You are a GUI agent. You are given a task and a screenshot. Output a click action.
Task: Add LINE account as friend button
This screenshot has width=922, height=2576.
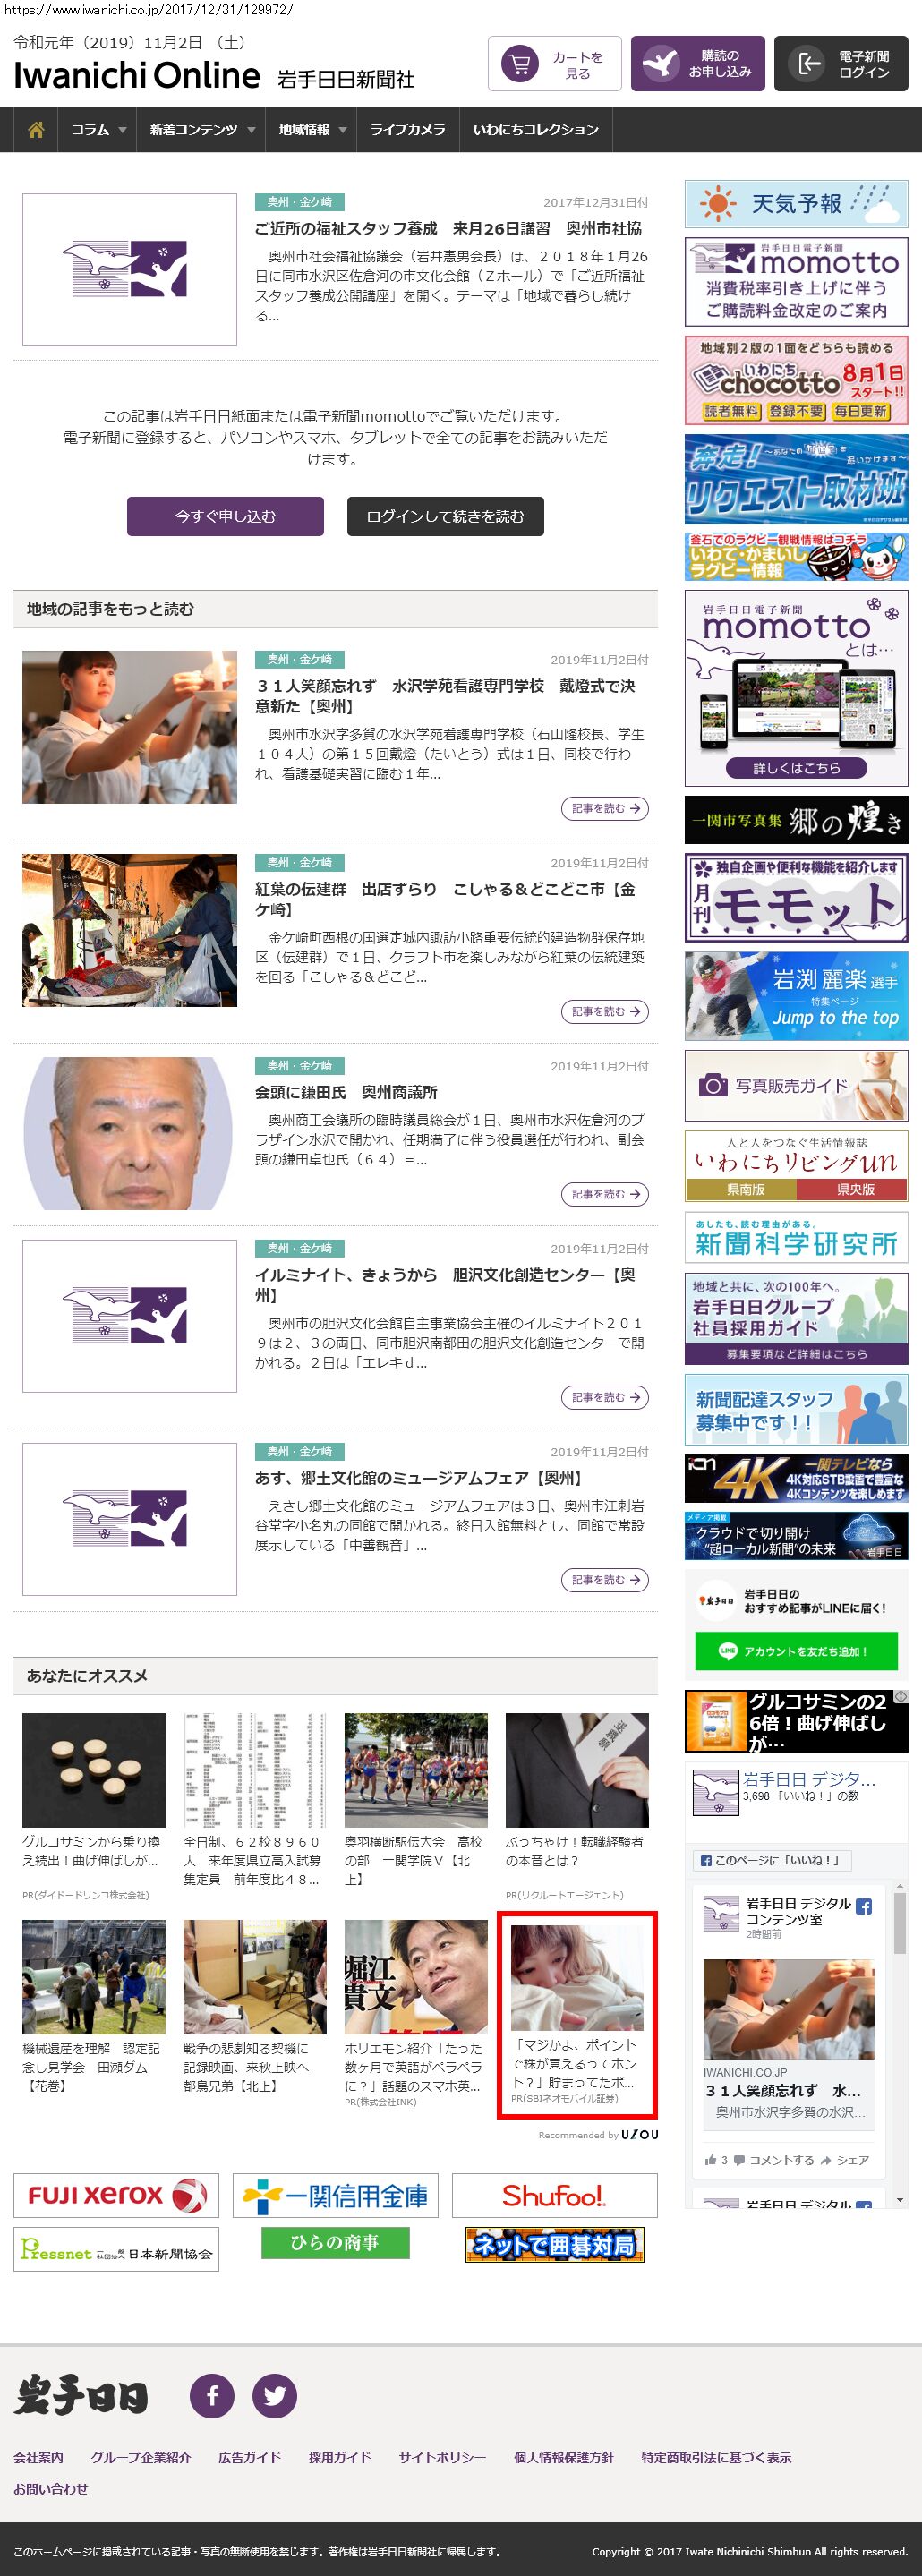click(796, 1651)
